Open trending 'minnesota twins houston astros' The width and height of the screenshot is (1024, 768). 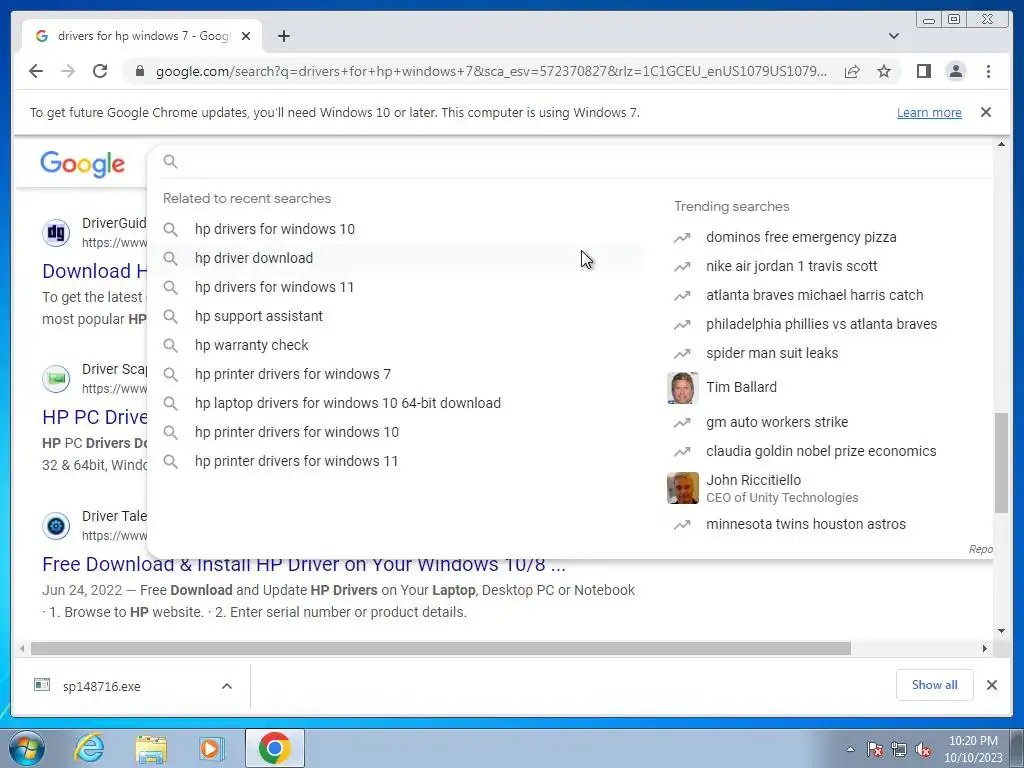click(805, 524)
